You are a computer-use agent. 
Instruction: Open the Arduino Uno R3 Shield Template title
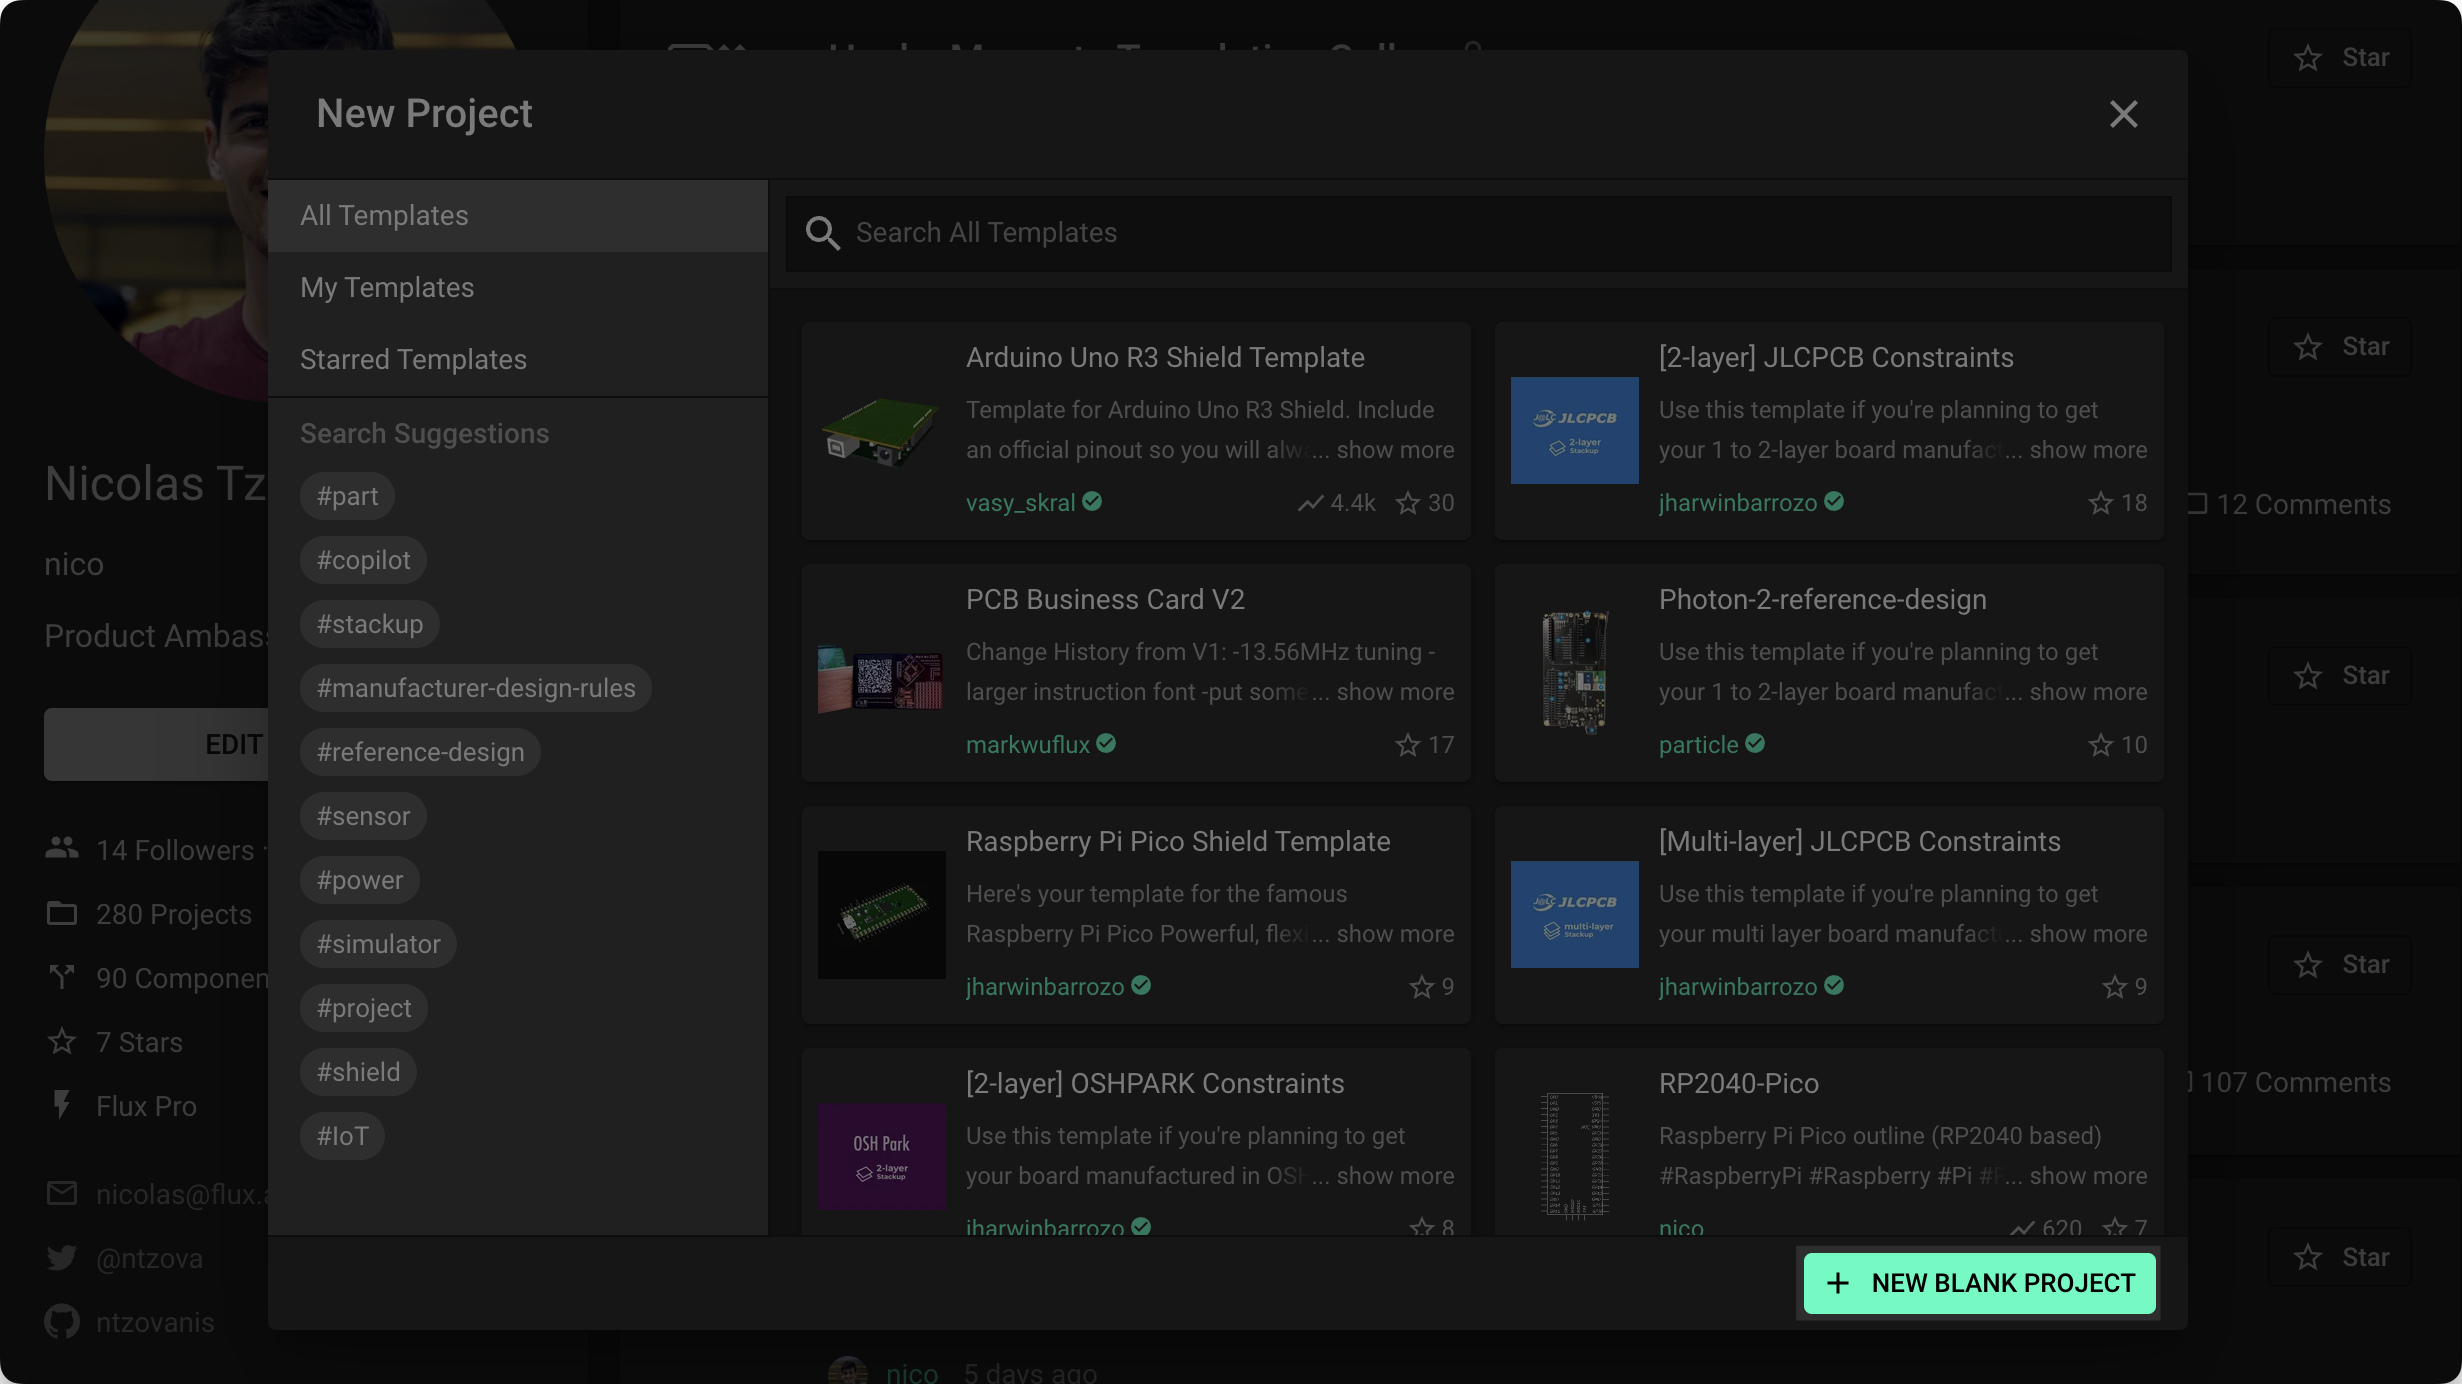1165,358
